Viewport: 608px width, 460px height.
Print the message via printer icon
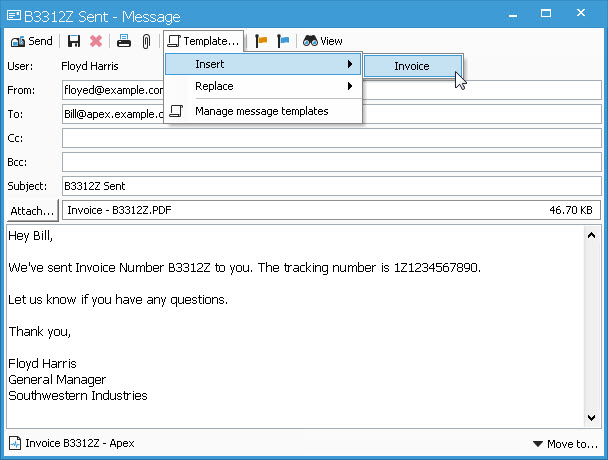(x=124, y=41)
